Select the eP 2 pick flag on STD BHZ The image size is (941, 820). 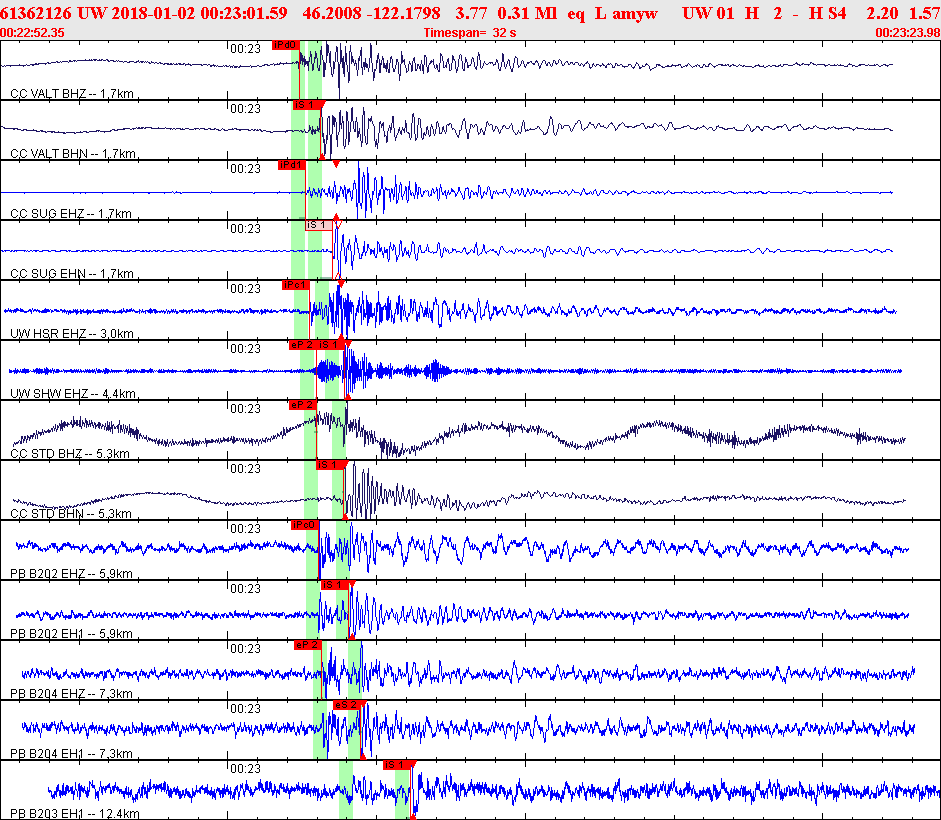pyautogui.click(x=302, y=405)
